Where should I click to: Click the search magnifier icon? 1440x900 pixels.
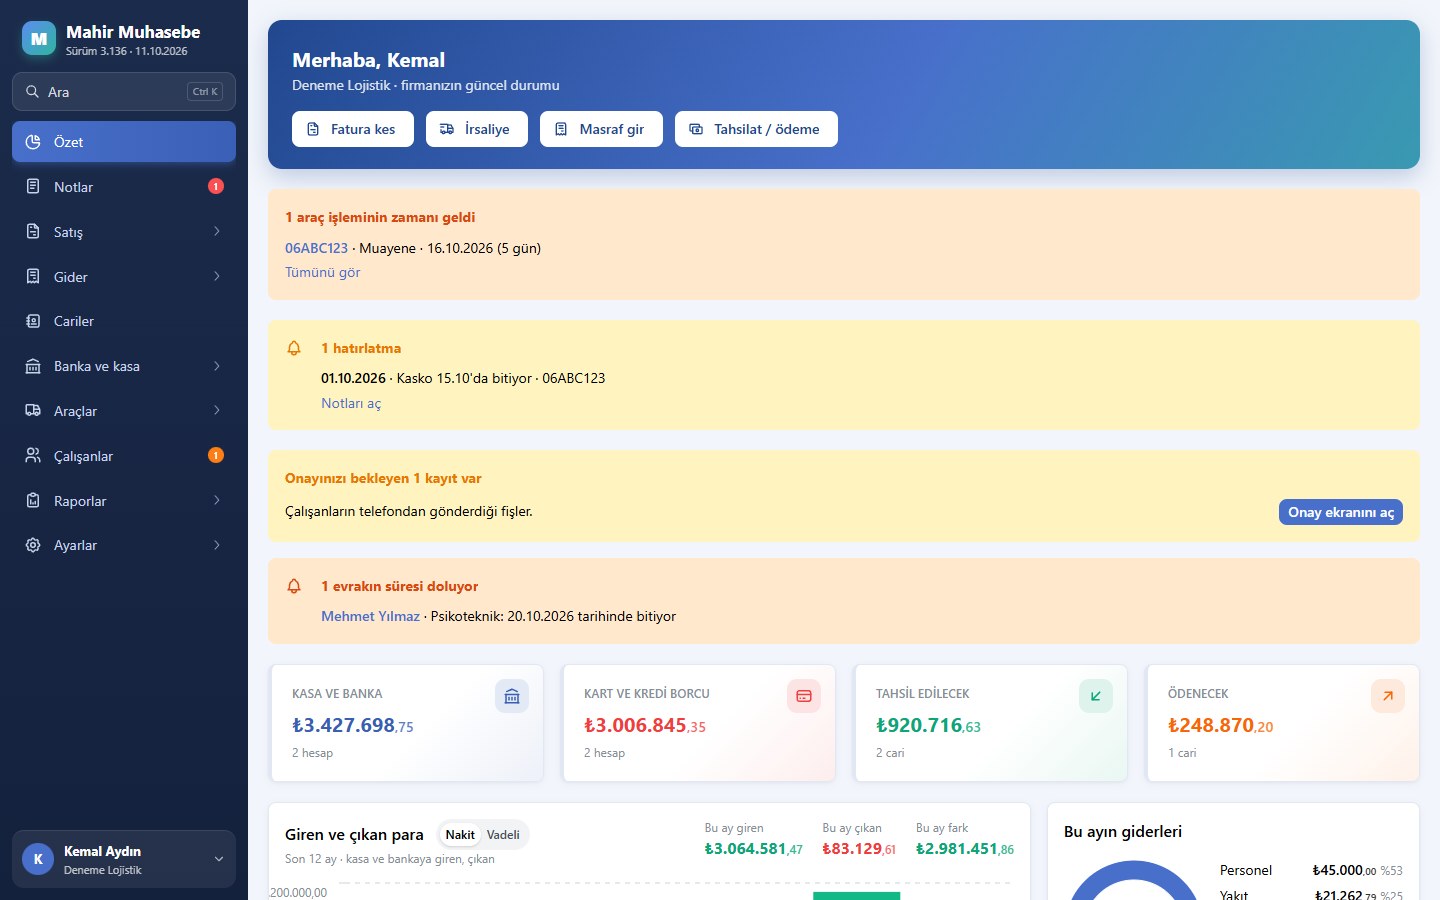pyautogui.click(x=33, y=91)
